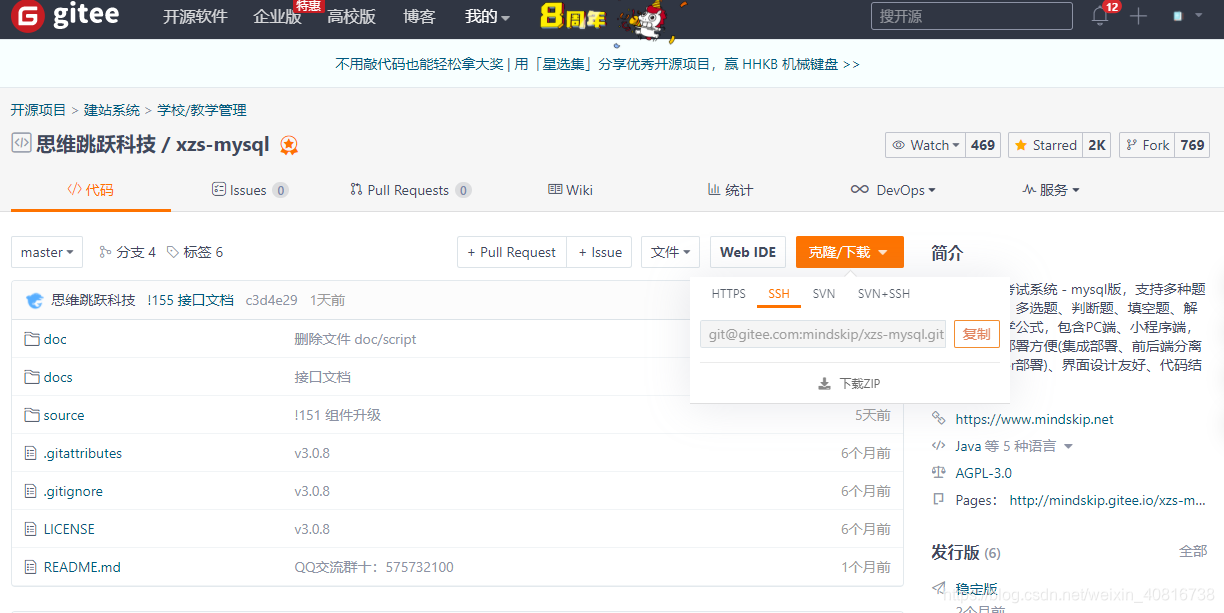The height and width of the screenshot is (613, 1224).
Task: Select the HTTPS clone tab
Action: pos(728,294)
